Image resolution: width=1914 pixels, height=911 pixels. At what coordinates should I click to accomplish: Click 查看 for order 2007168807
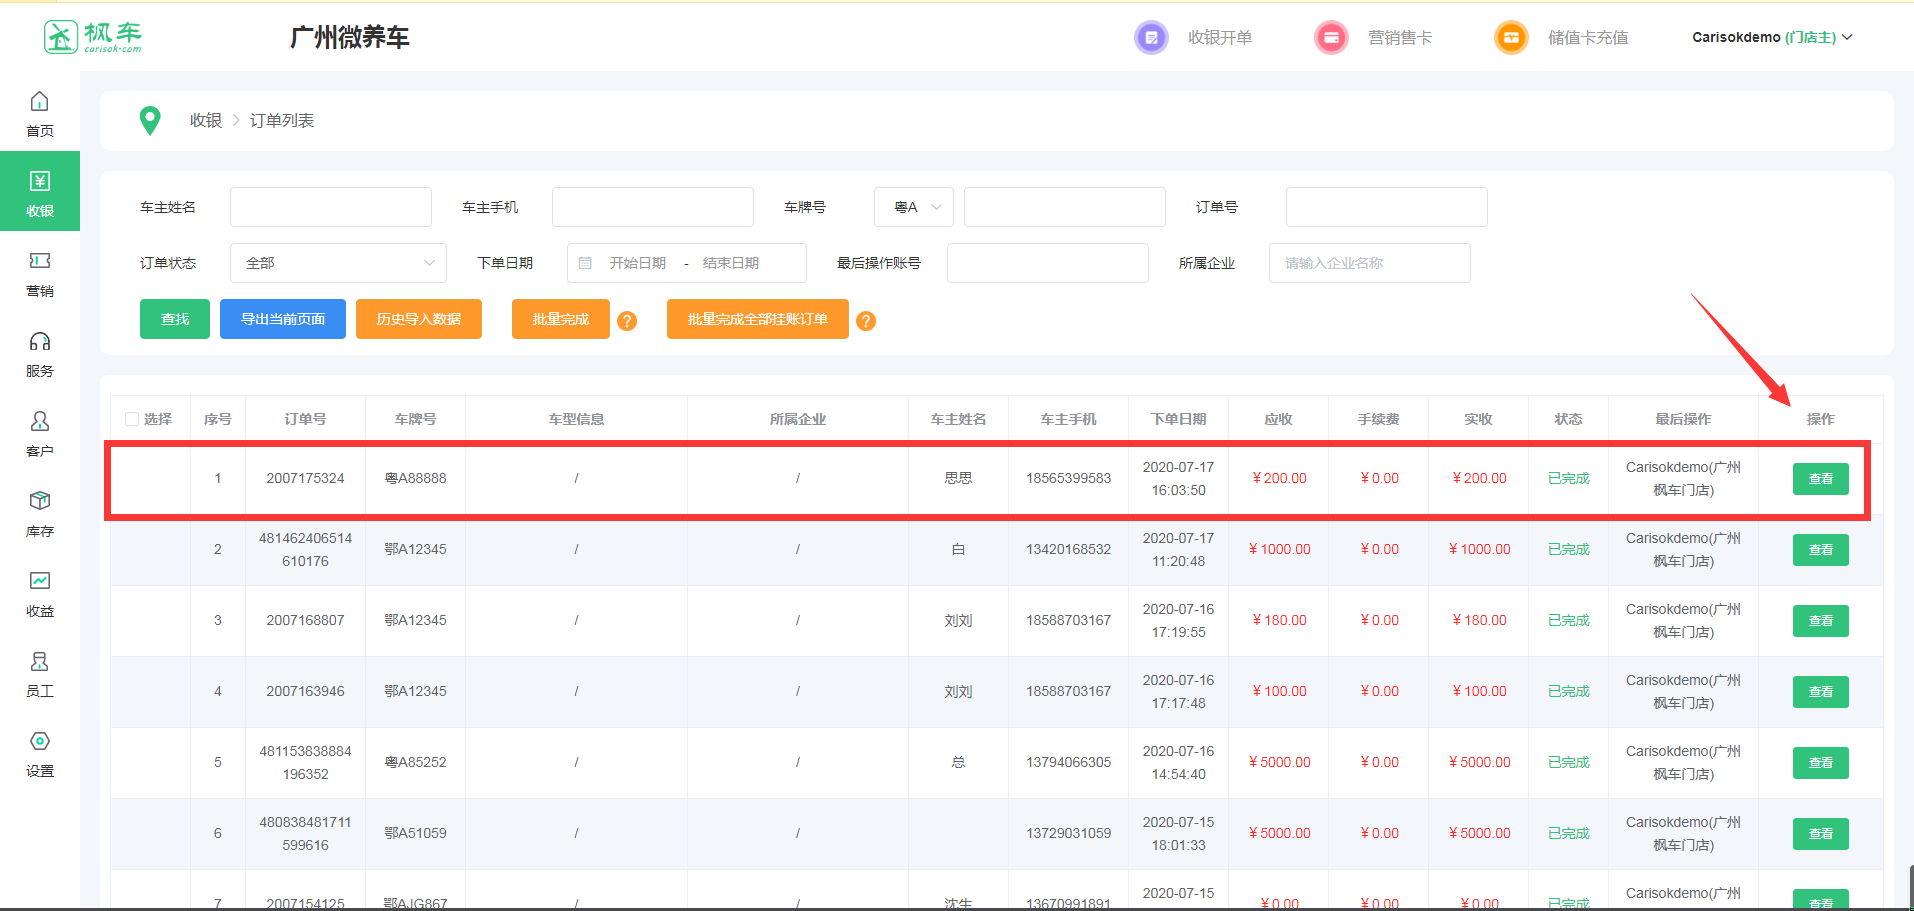click(x=1820, y=621)
